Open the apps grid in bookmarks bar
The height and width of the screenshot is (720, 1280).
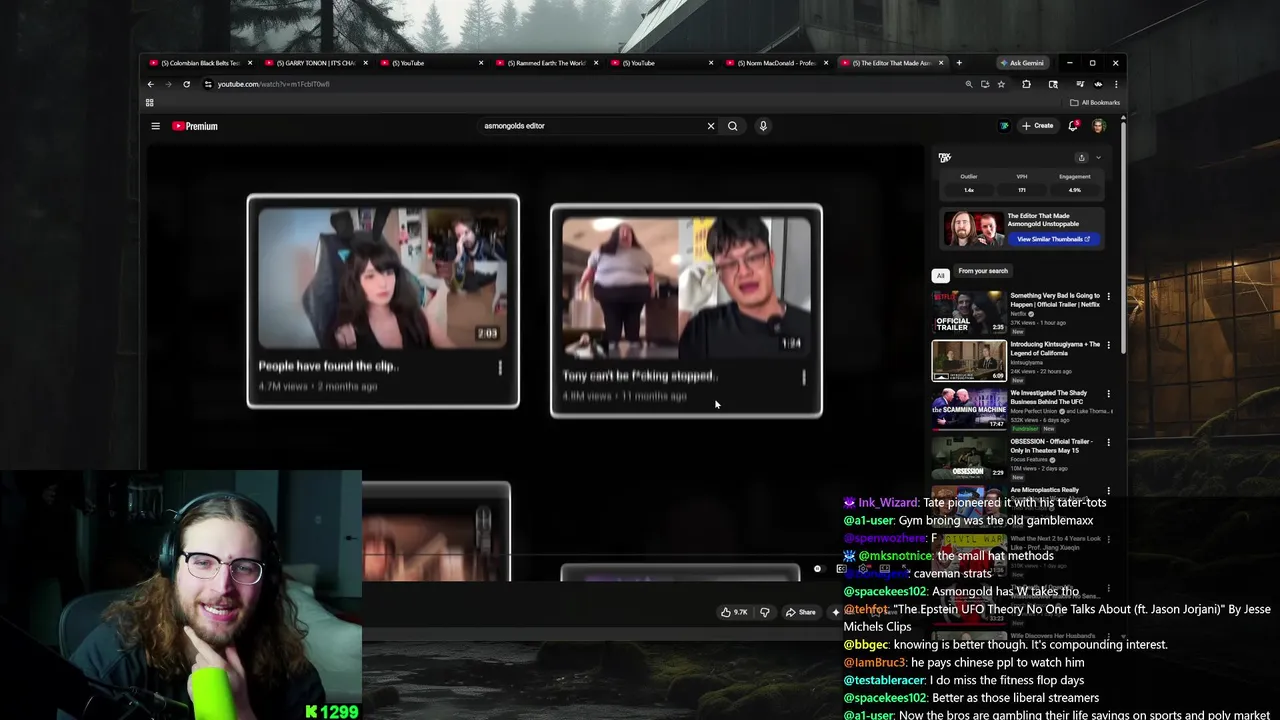click(x=150, y=102)
